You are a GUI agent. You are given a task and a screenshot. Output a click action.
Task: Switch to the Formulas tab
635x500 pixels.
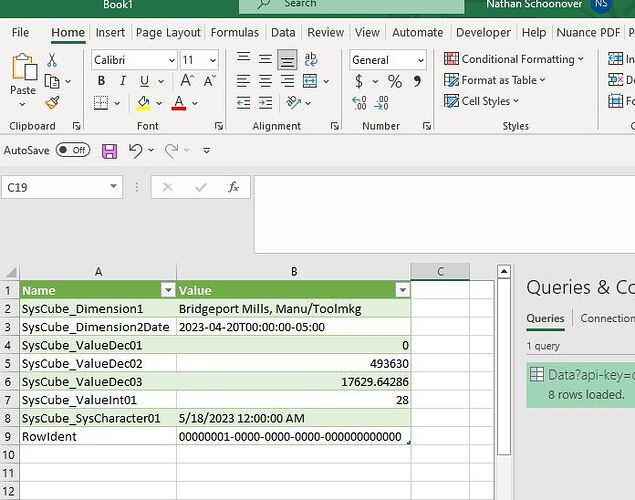tap(234, 32)
